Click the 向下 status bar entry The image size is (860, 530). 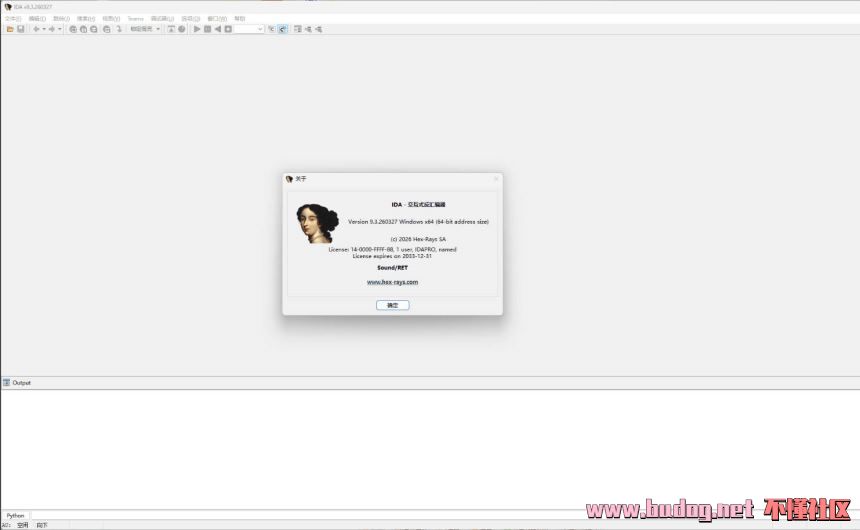pyautogui.click(x=42, y=526)
